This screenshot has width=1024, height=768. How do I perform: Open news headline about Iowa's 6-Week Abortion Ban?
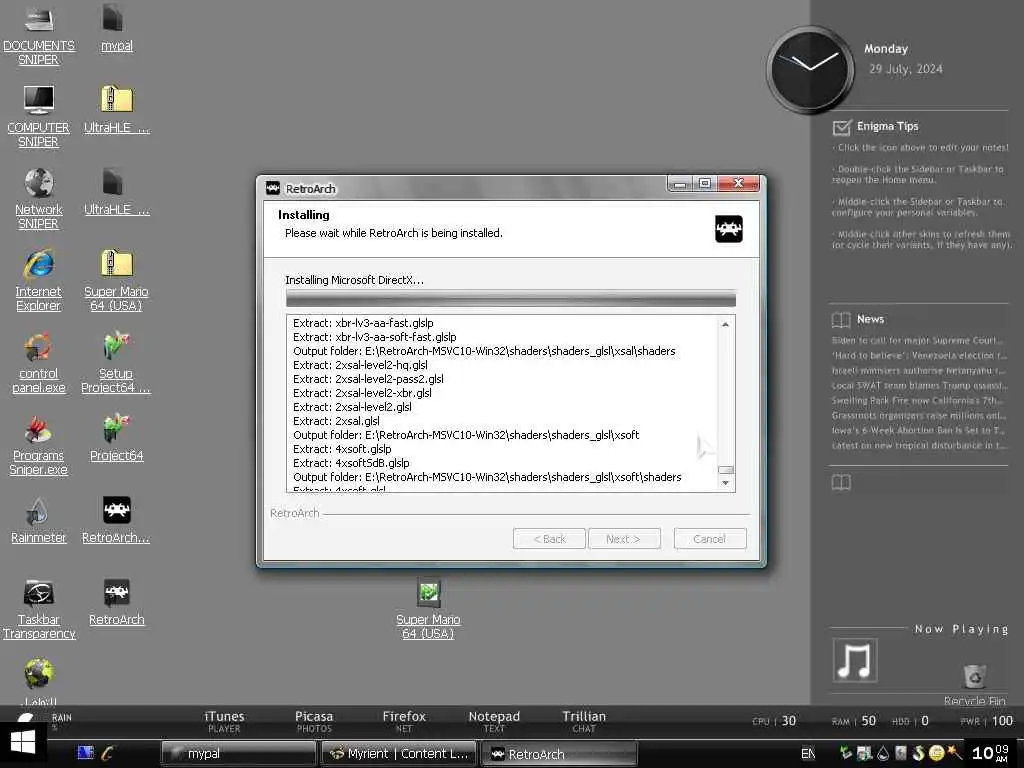[918, 430]
